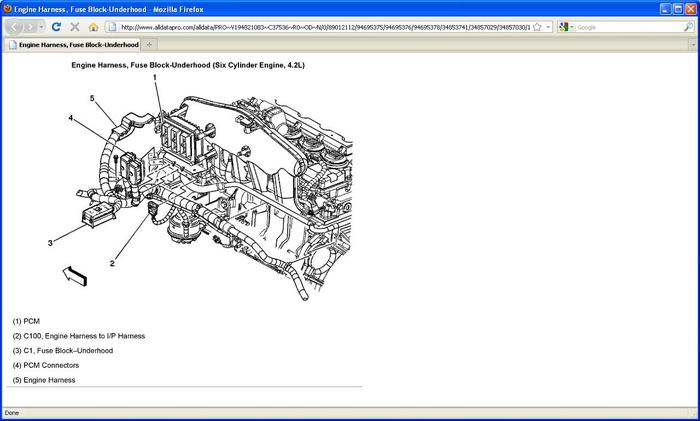Click the "(1) PCM" legend entry
700x421 pixels.
point(26,321)
